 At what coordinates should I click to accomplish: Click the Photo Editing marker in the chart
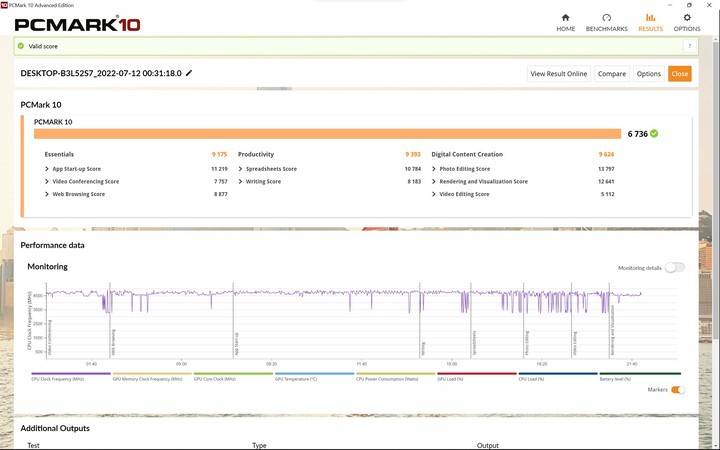(x=527, y=343)
